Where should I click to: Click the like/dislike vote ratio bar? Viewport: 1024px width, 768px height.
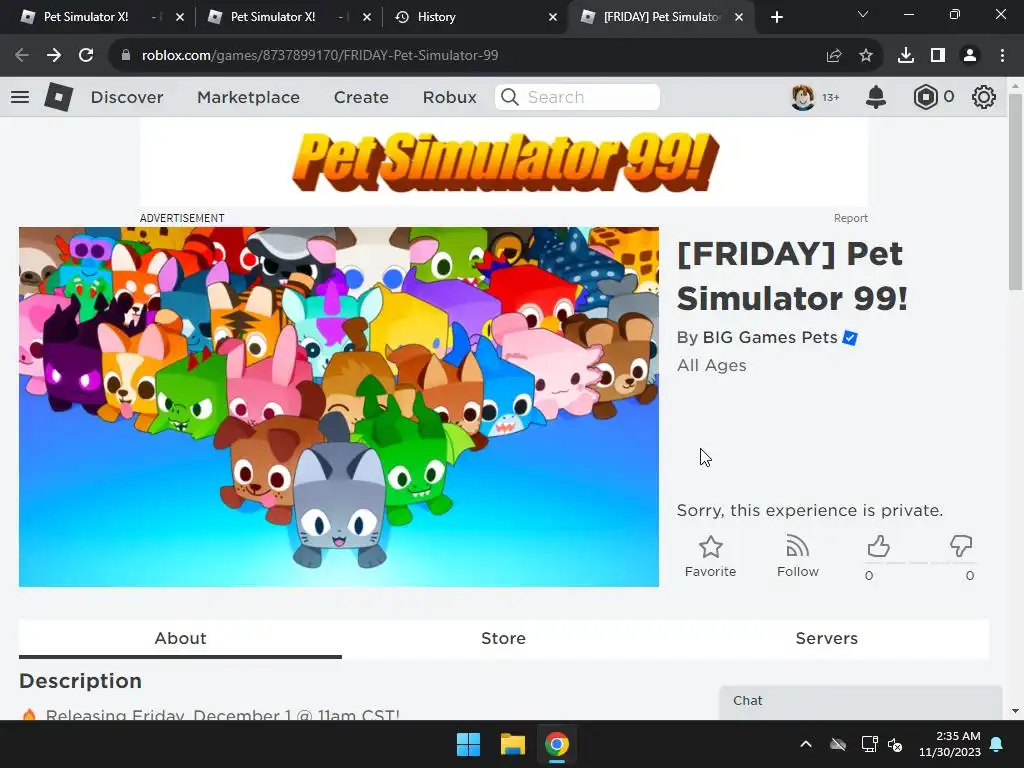coord(920,562)
